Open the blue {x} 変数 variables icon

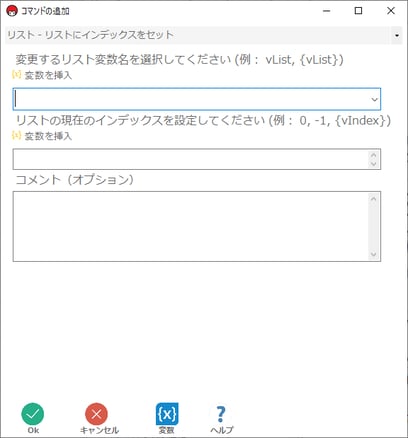pyautogui.click(x=167, y=414)
